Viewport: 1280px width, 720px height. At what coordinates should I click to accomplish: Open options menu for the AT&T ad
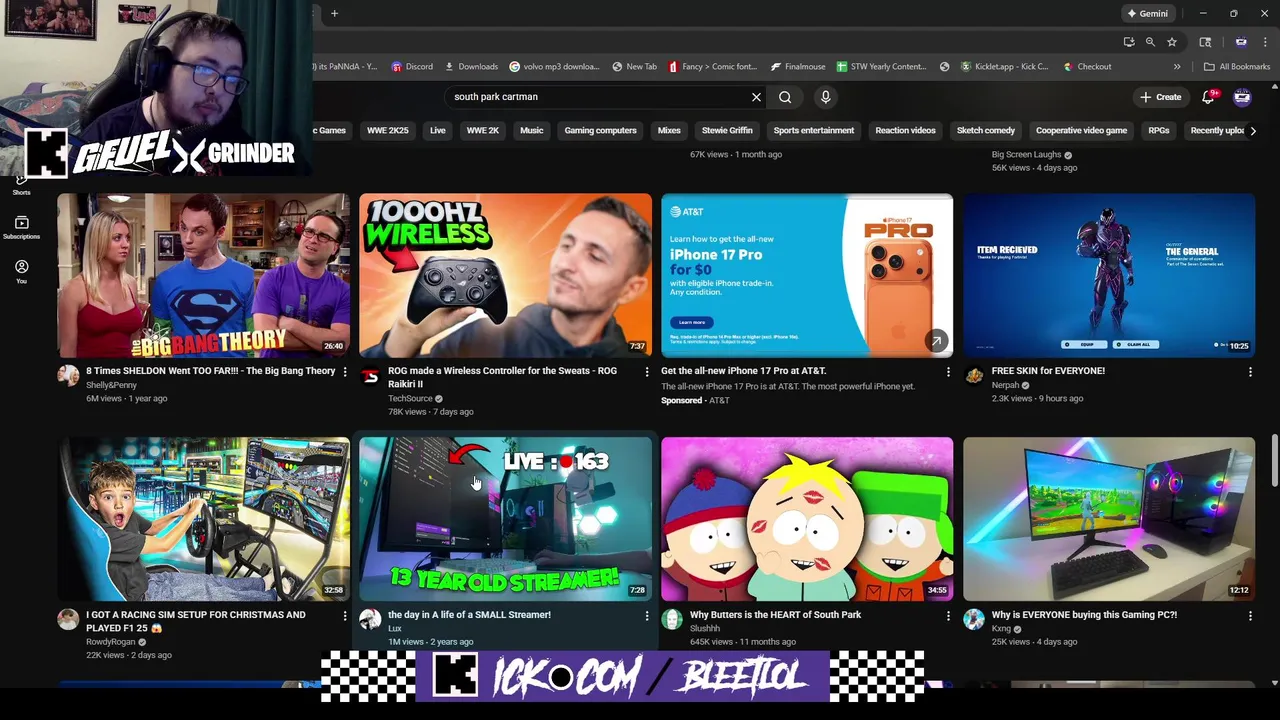point(948,372)
